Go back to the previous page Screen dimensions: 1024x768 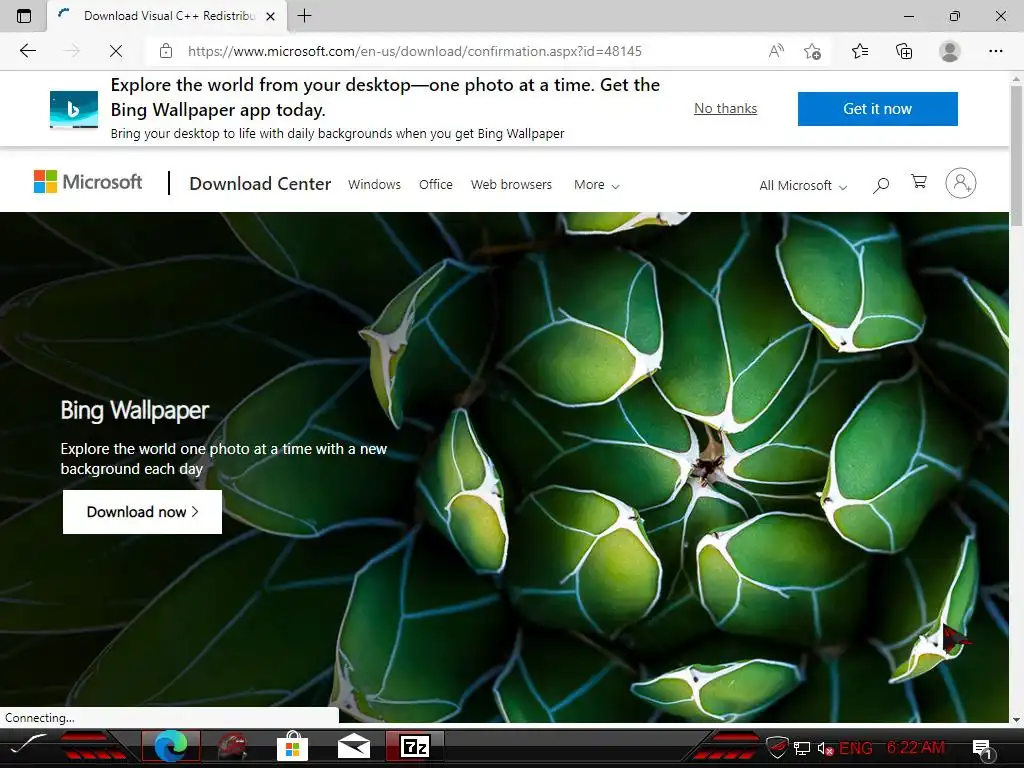click(27, 51)
